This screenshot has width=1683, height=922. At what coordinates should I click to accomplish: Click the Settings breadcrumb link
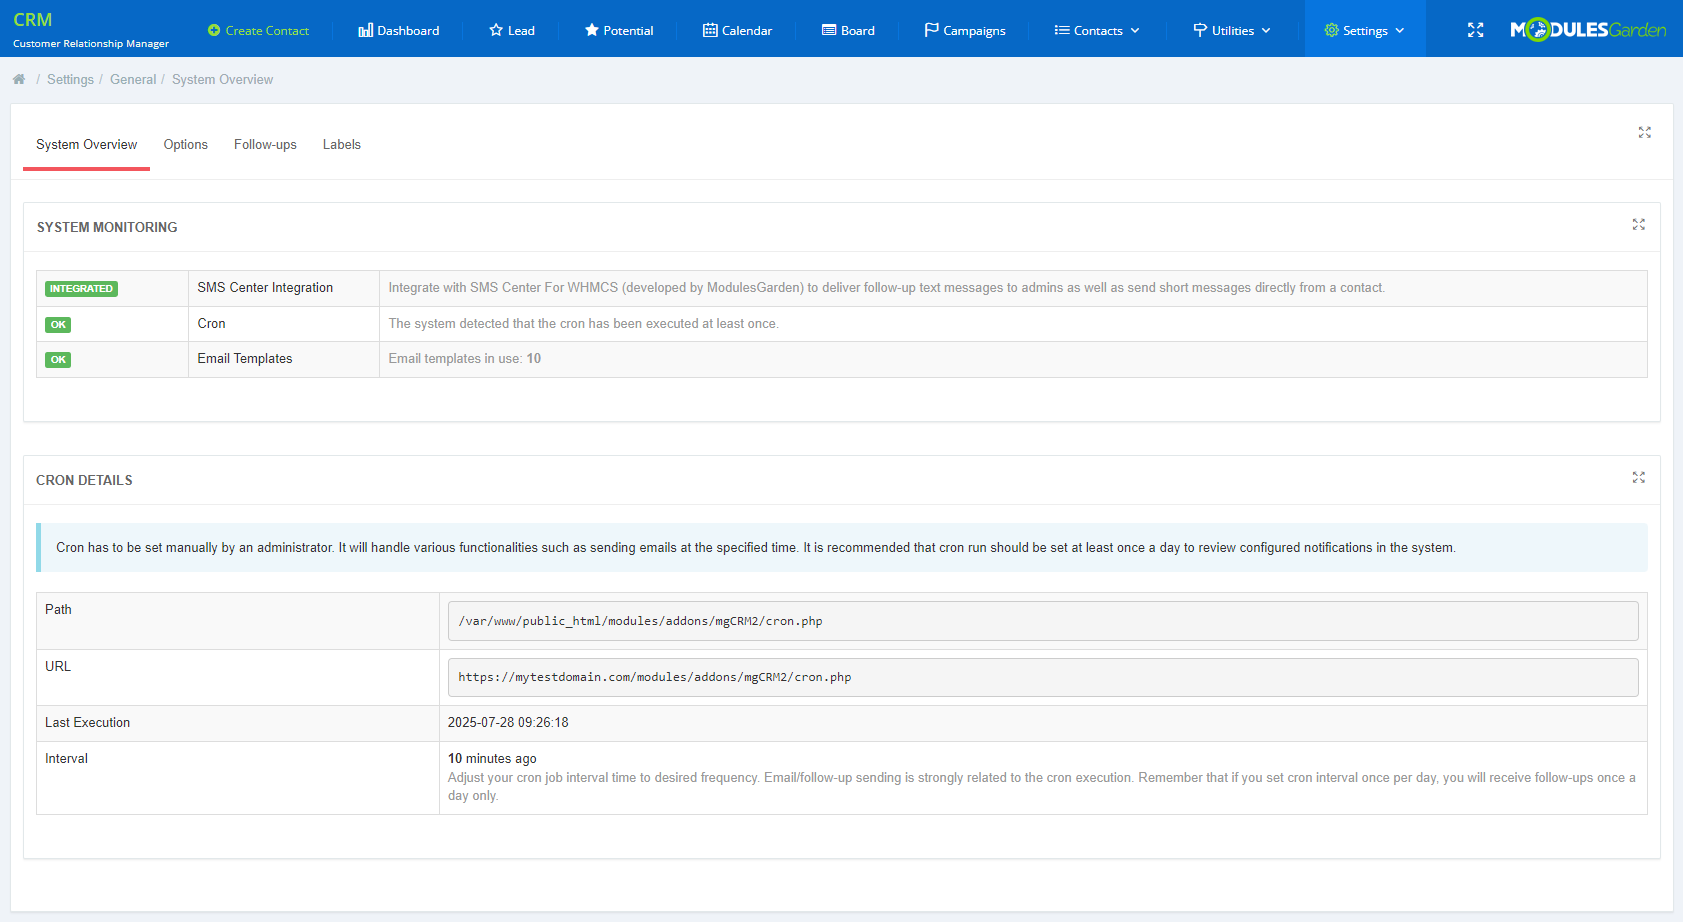[x=70, y=78]
